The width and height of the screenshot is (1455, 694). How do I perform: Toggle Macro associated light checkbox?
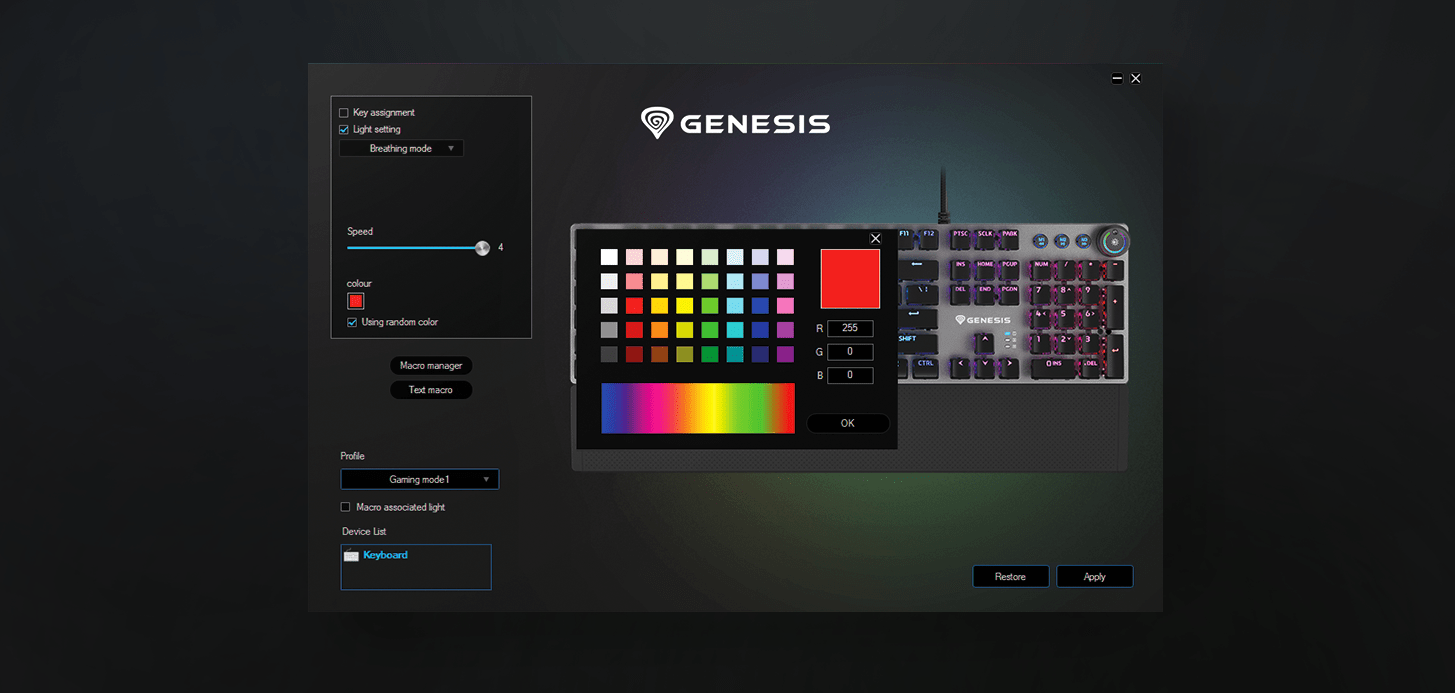click(346, 507)
